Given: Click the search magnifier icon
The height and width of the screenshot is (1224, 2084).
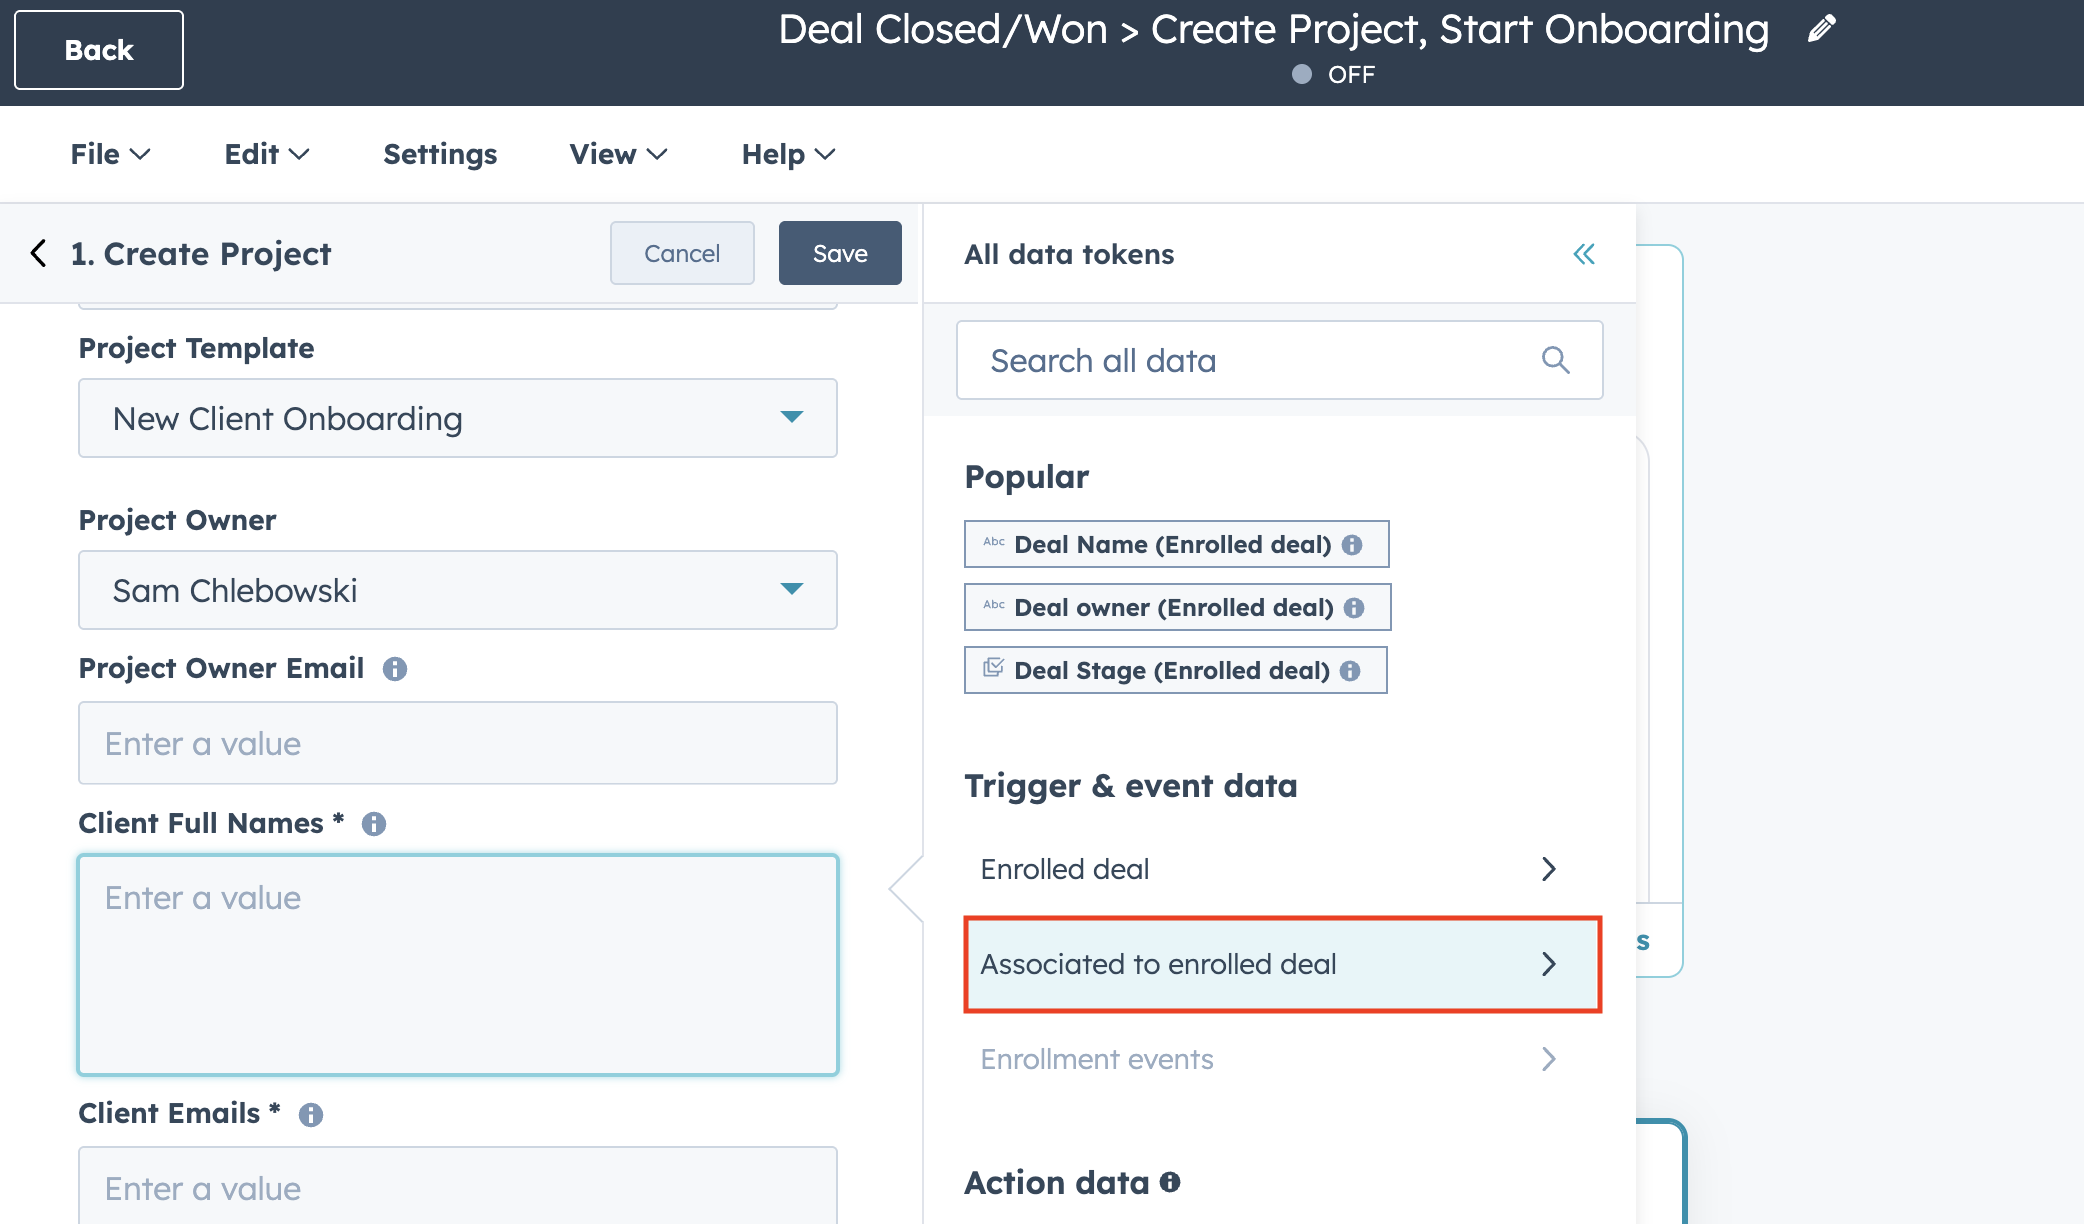Looking at the screenshot, I should pos(1555,360).
